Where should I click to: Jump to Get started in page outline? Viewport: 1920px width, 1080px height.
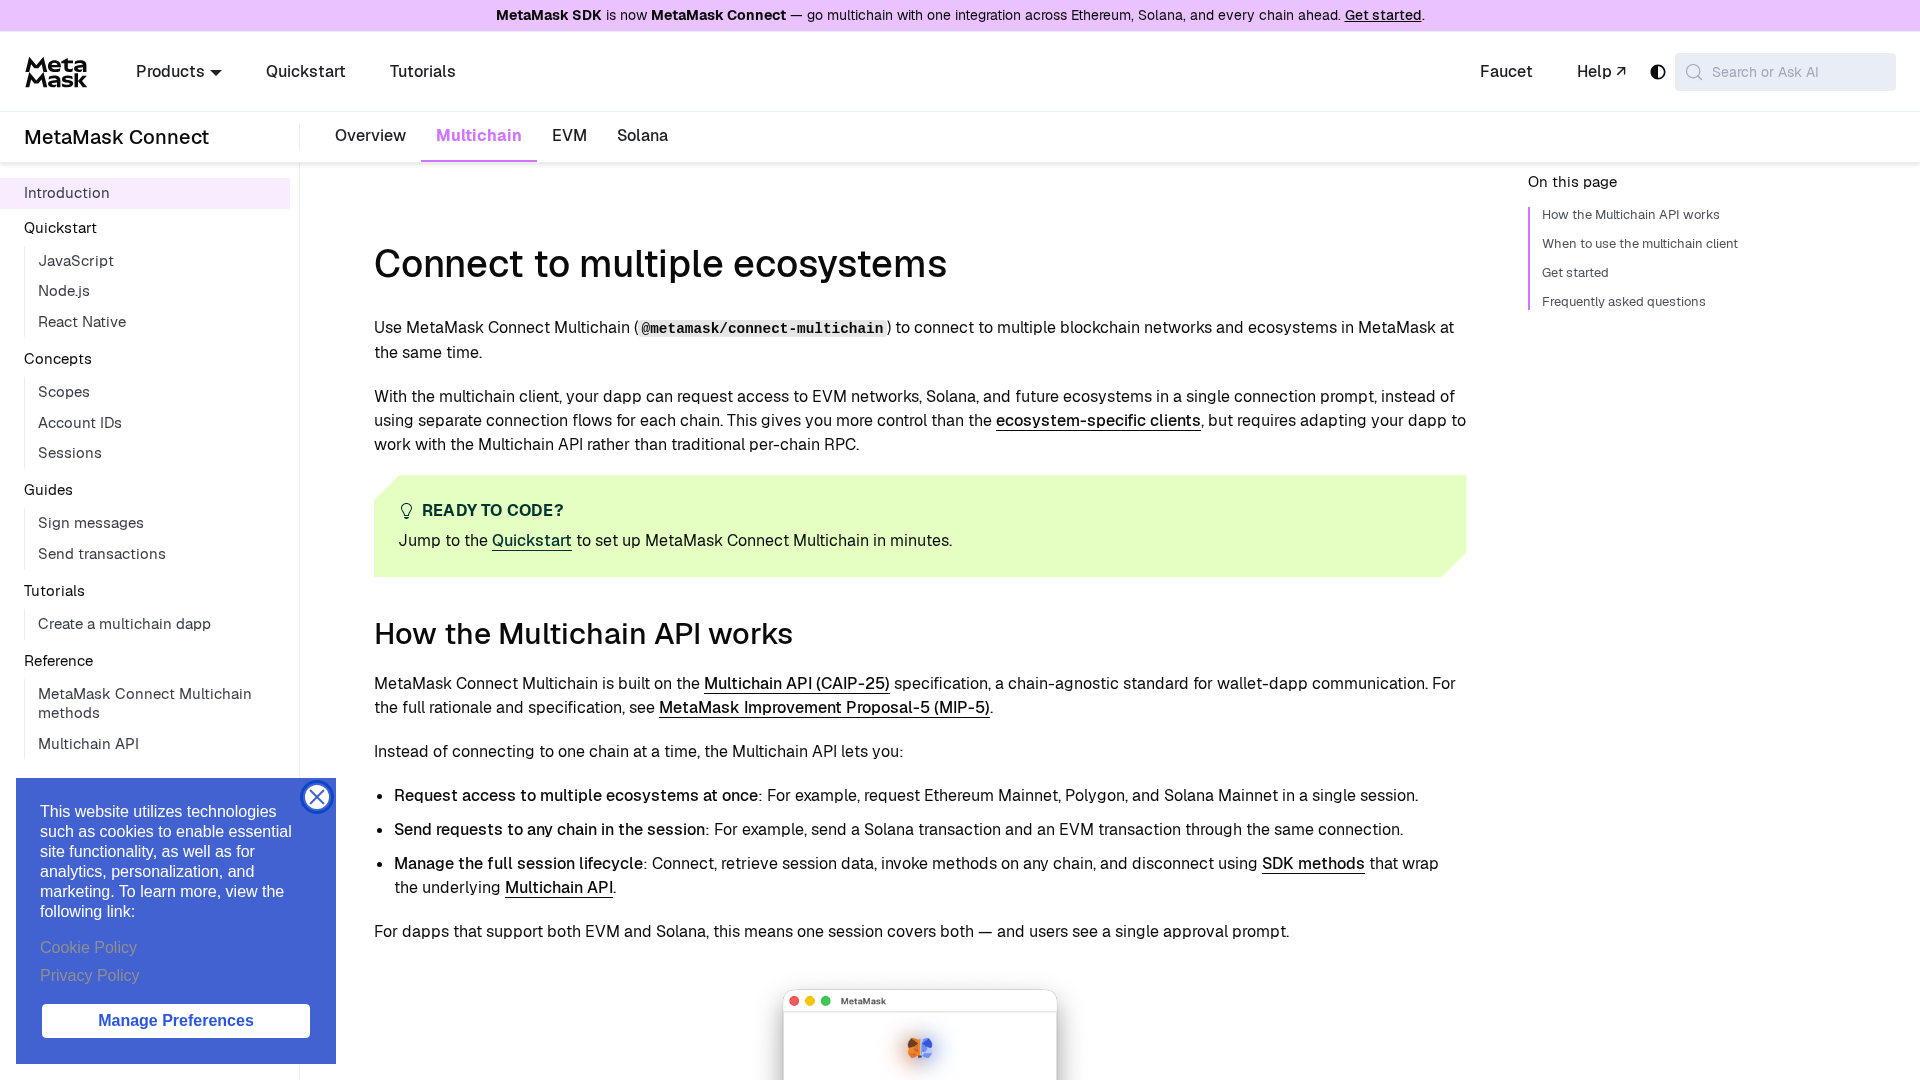(1575, 273)
